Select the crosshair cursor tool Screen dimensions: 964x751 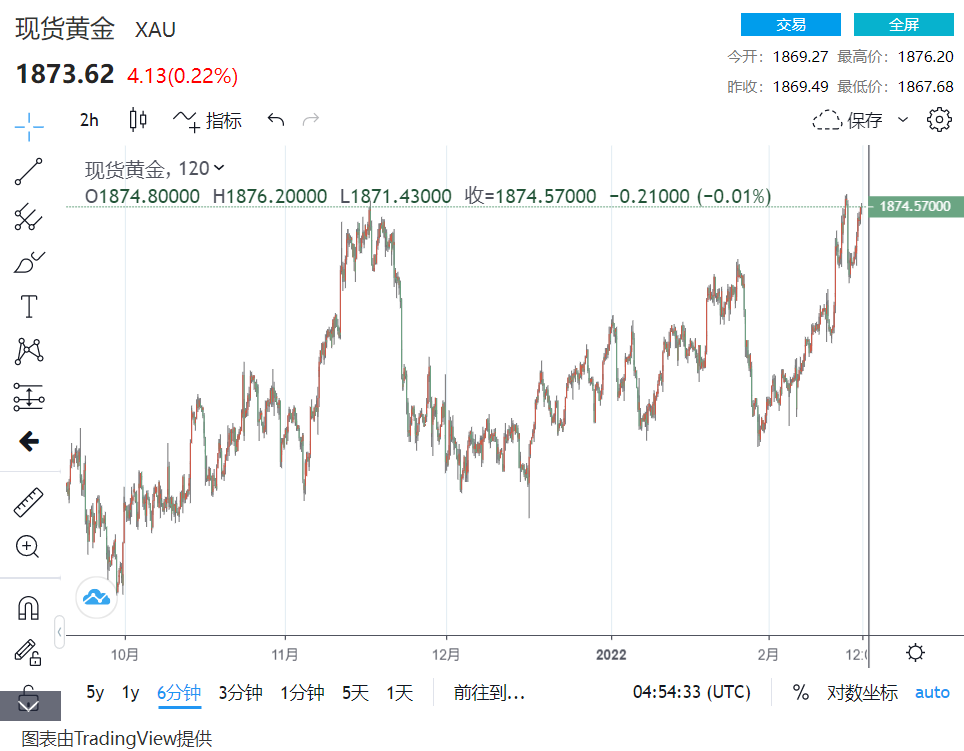click(29, 124)
